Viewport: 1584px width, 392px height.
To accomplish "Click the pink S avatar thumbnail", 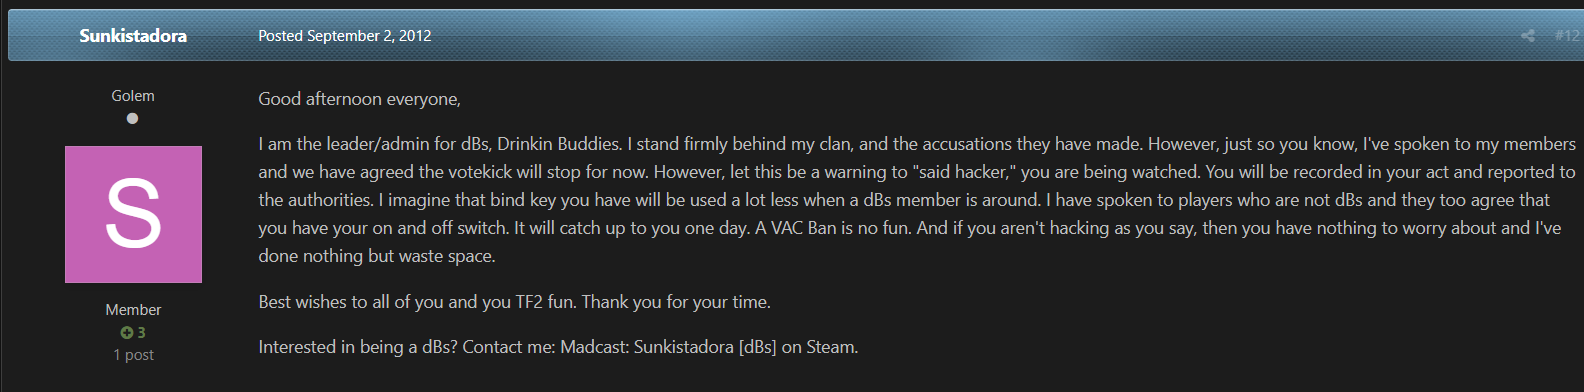I will click(x=133, y=214).
